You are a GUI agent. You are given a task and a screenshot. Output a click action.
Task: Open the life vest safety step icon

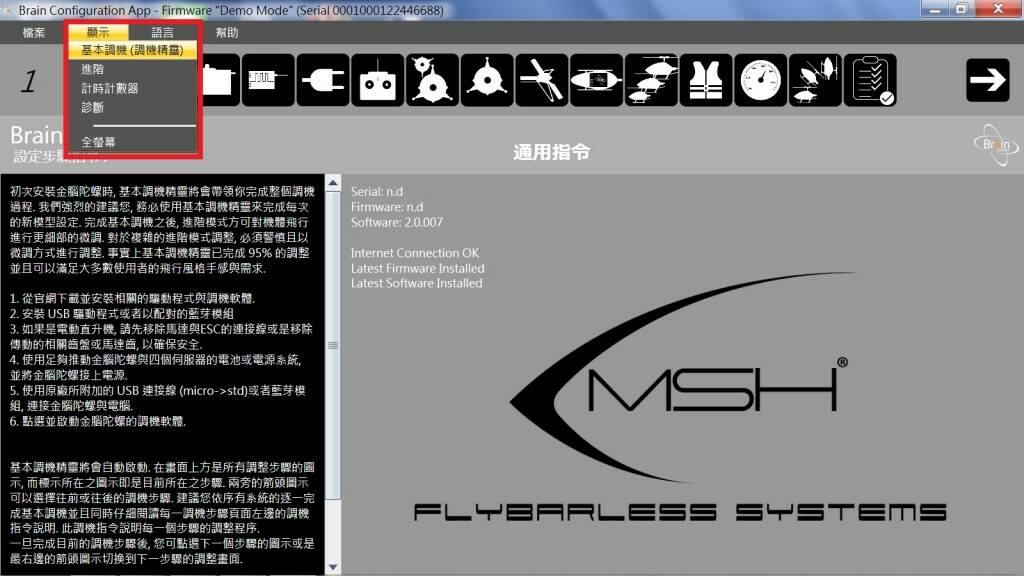pyautogui.click(x=706, y=80)
